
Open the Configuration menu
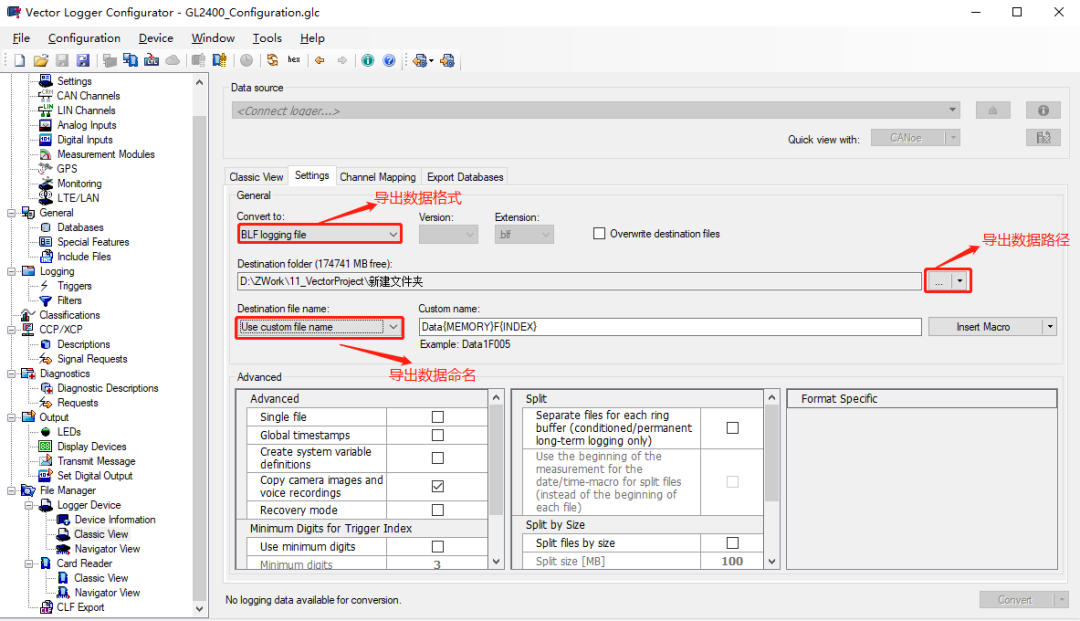(x=84, y=38)
